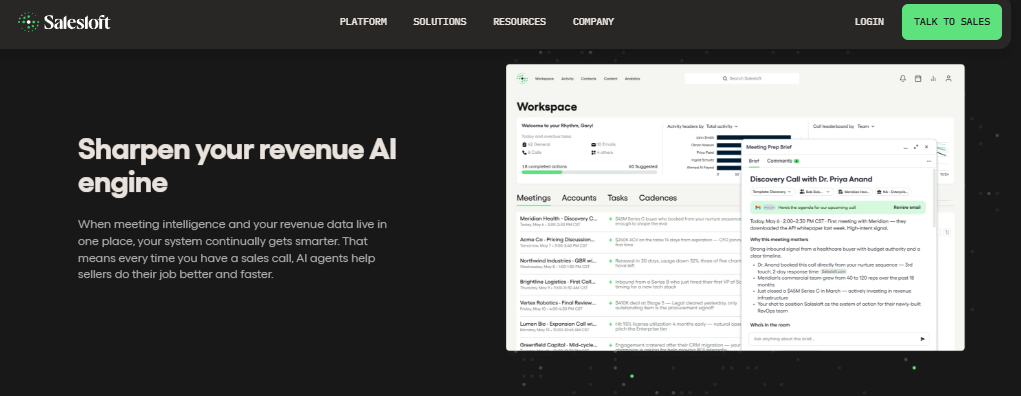Switch to the Tasks tab
Viewport: 1021px width, 396px height.
pos(617,198)
